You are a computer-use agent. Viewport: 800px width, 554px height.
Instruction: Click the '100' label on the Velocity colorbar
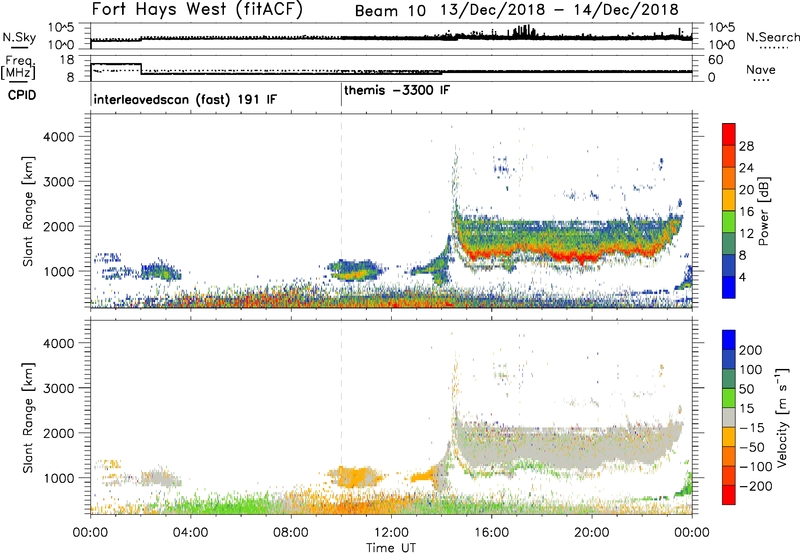pos(751,370)
